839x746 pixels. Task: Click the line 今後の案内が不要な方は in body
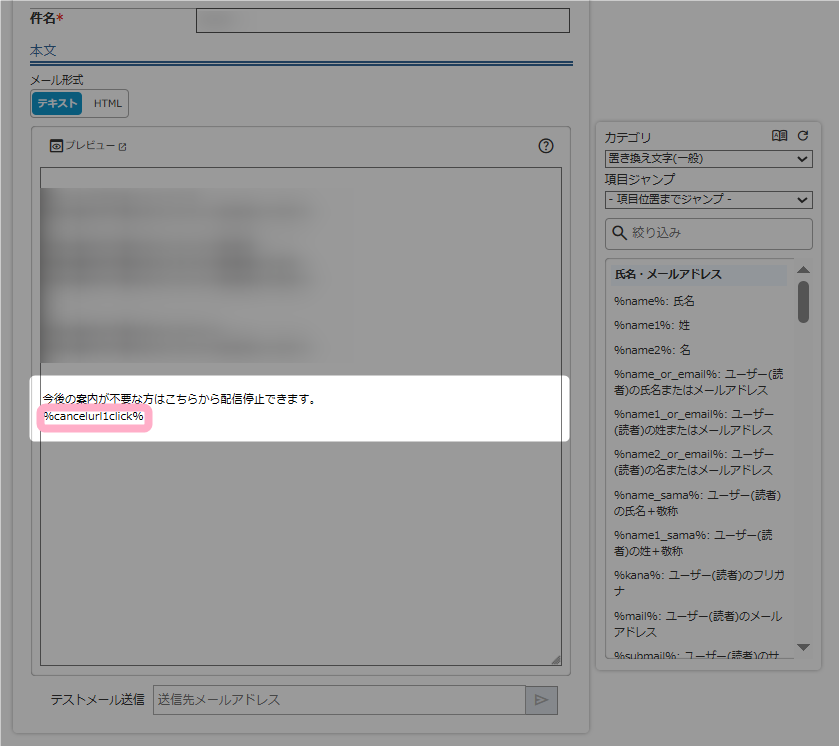point(180,399)
